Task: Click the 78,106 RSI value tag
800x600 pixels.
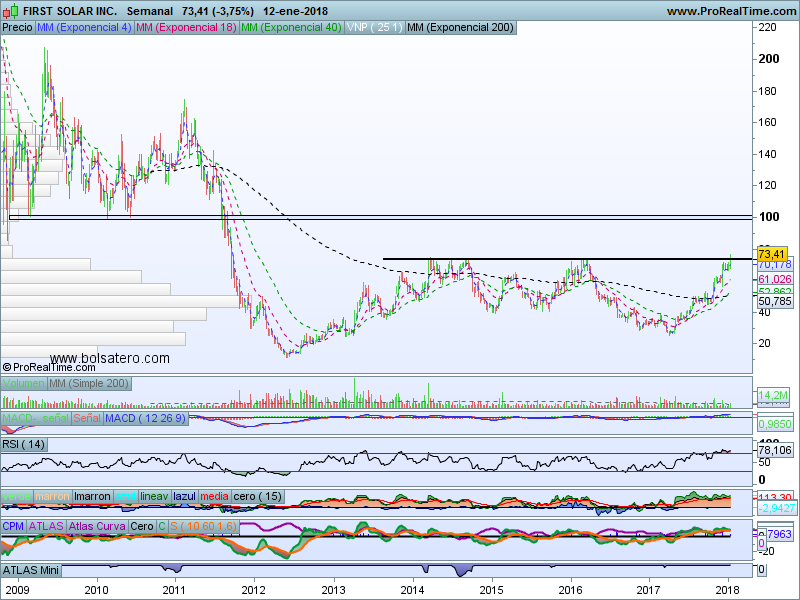Action: [775, 450]
